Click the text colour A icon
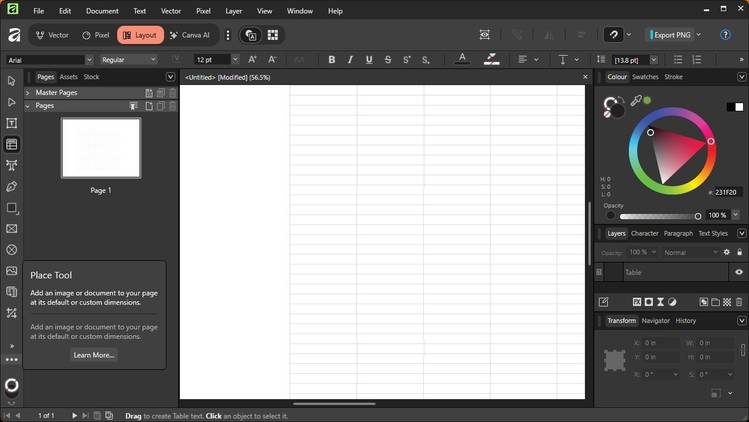This screenshot has height=422, width=749. tap(462, 59)
